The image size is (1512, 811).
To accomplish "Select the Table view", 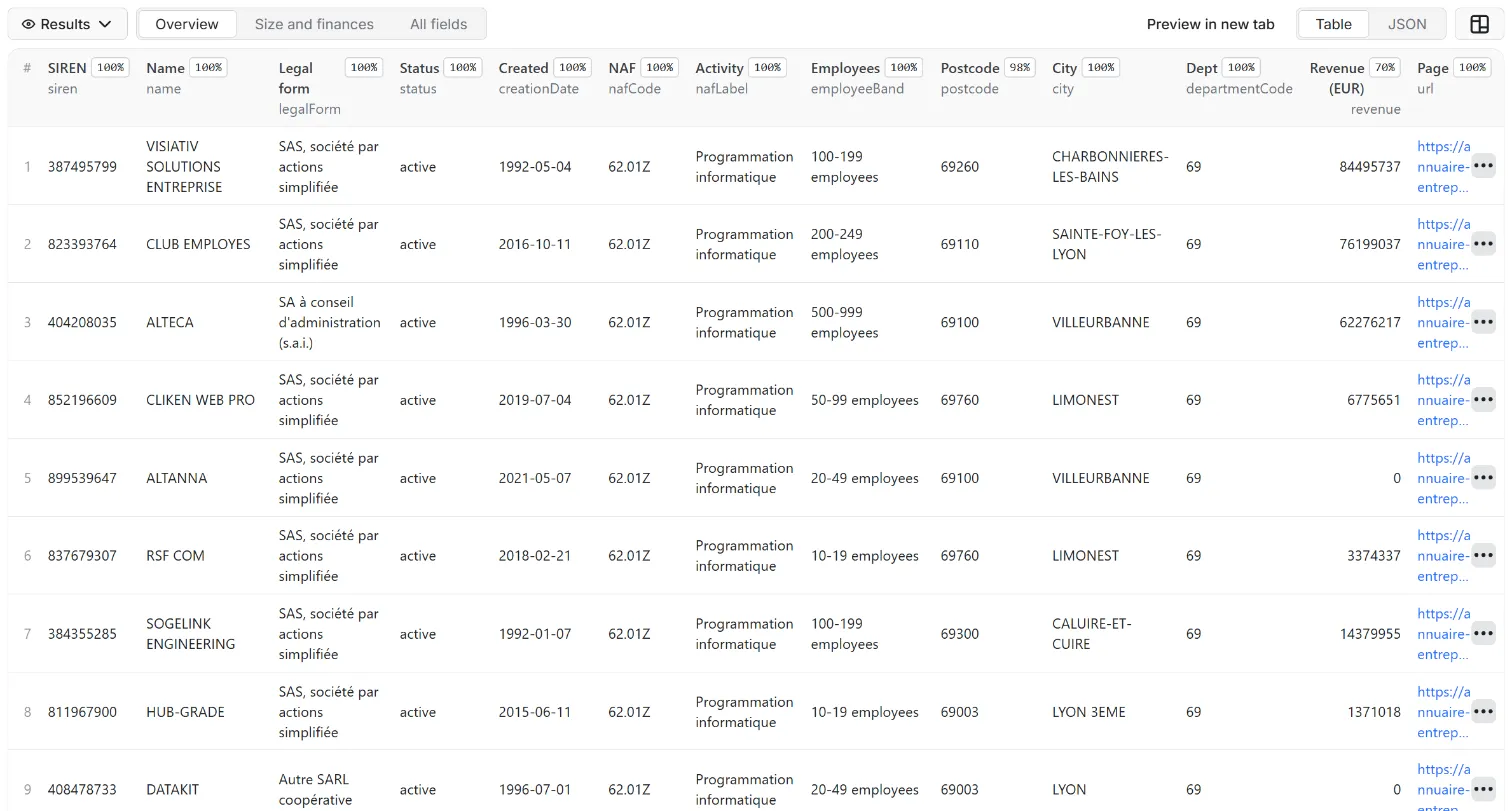I will coord(1333,24).
